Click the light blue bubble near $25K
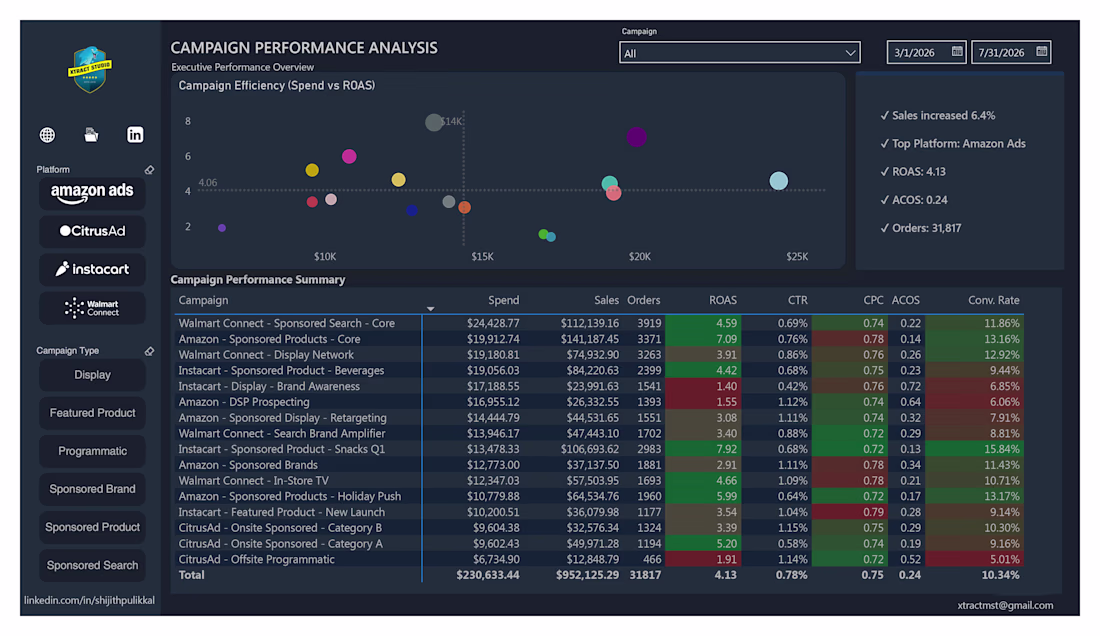This screenshot has height=636, width=1100. click(779, 181)
